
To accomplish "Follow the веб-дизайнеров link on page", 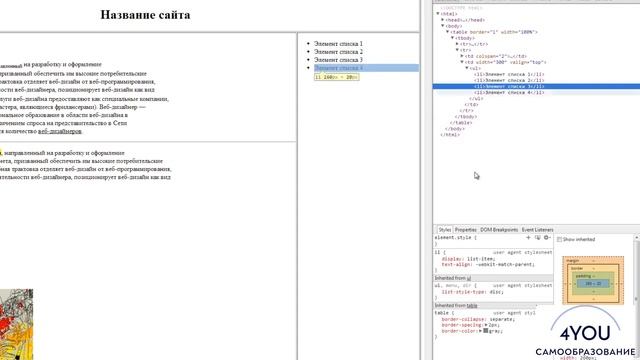I will [x=60, y=131].
